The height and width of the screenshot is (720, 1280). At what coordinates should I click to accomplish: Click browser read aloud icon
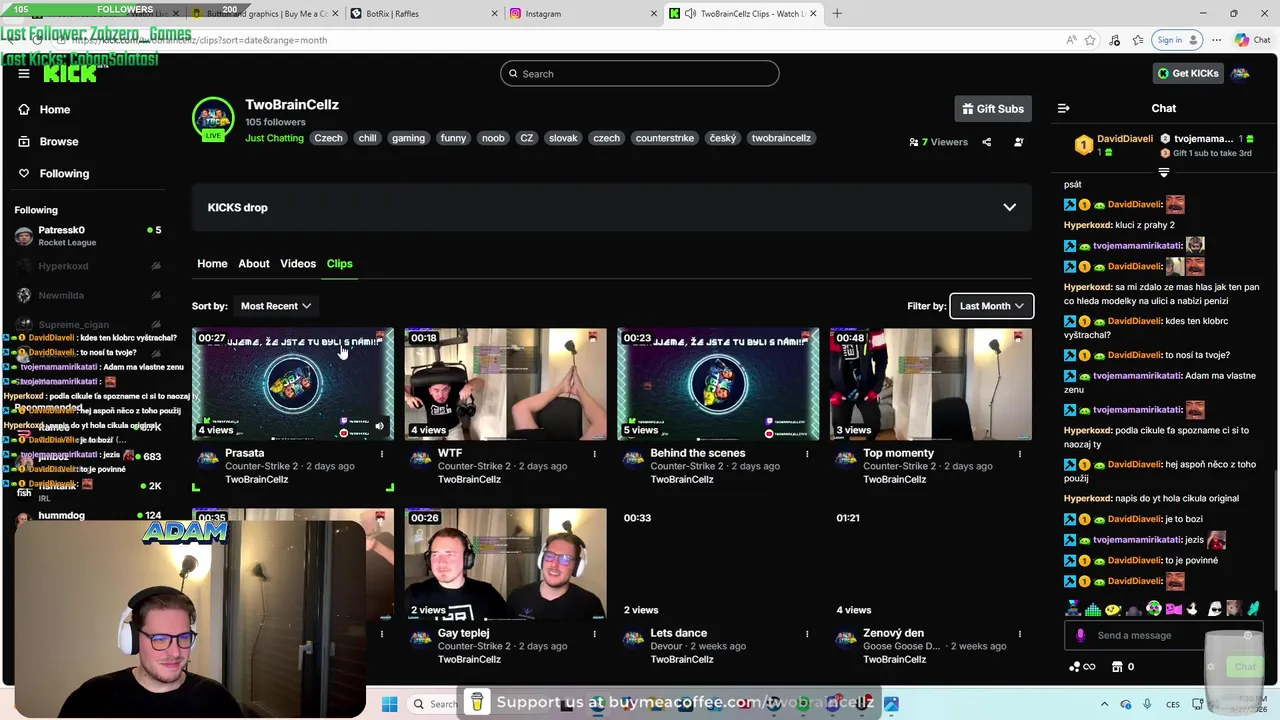pyautogui.click(x=1070, y=40)
